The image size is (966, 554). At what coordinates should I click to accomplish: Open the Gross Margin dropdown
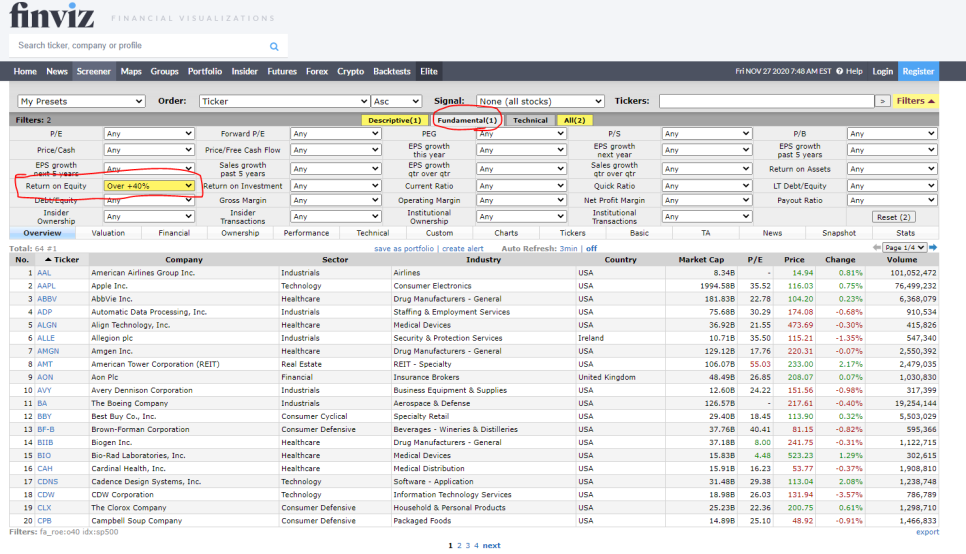tap(335, 200)
